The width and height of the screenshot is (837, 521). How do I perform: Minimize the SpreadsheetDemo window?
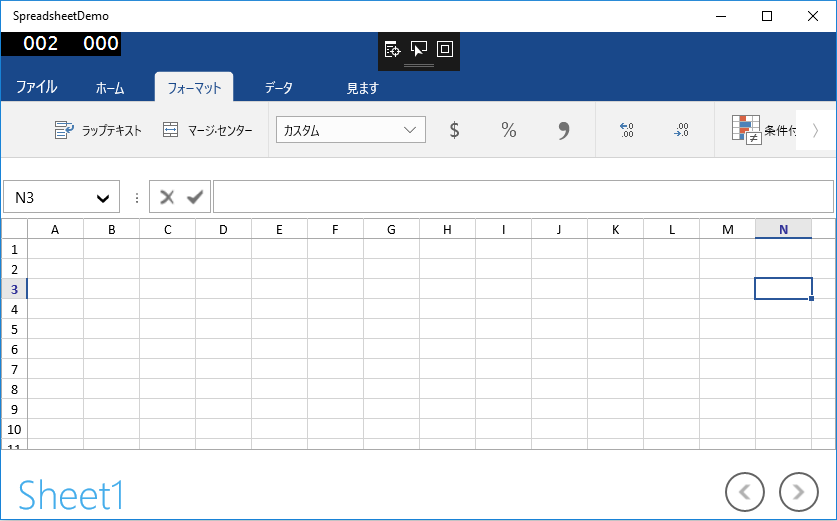[721, 16]
